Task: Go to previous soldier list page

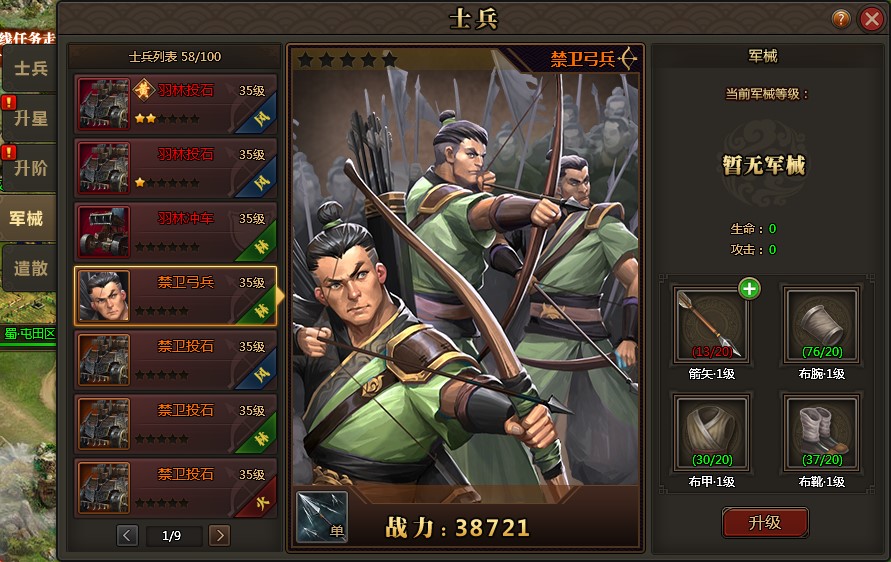Action: 127,535
